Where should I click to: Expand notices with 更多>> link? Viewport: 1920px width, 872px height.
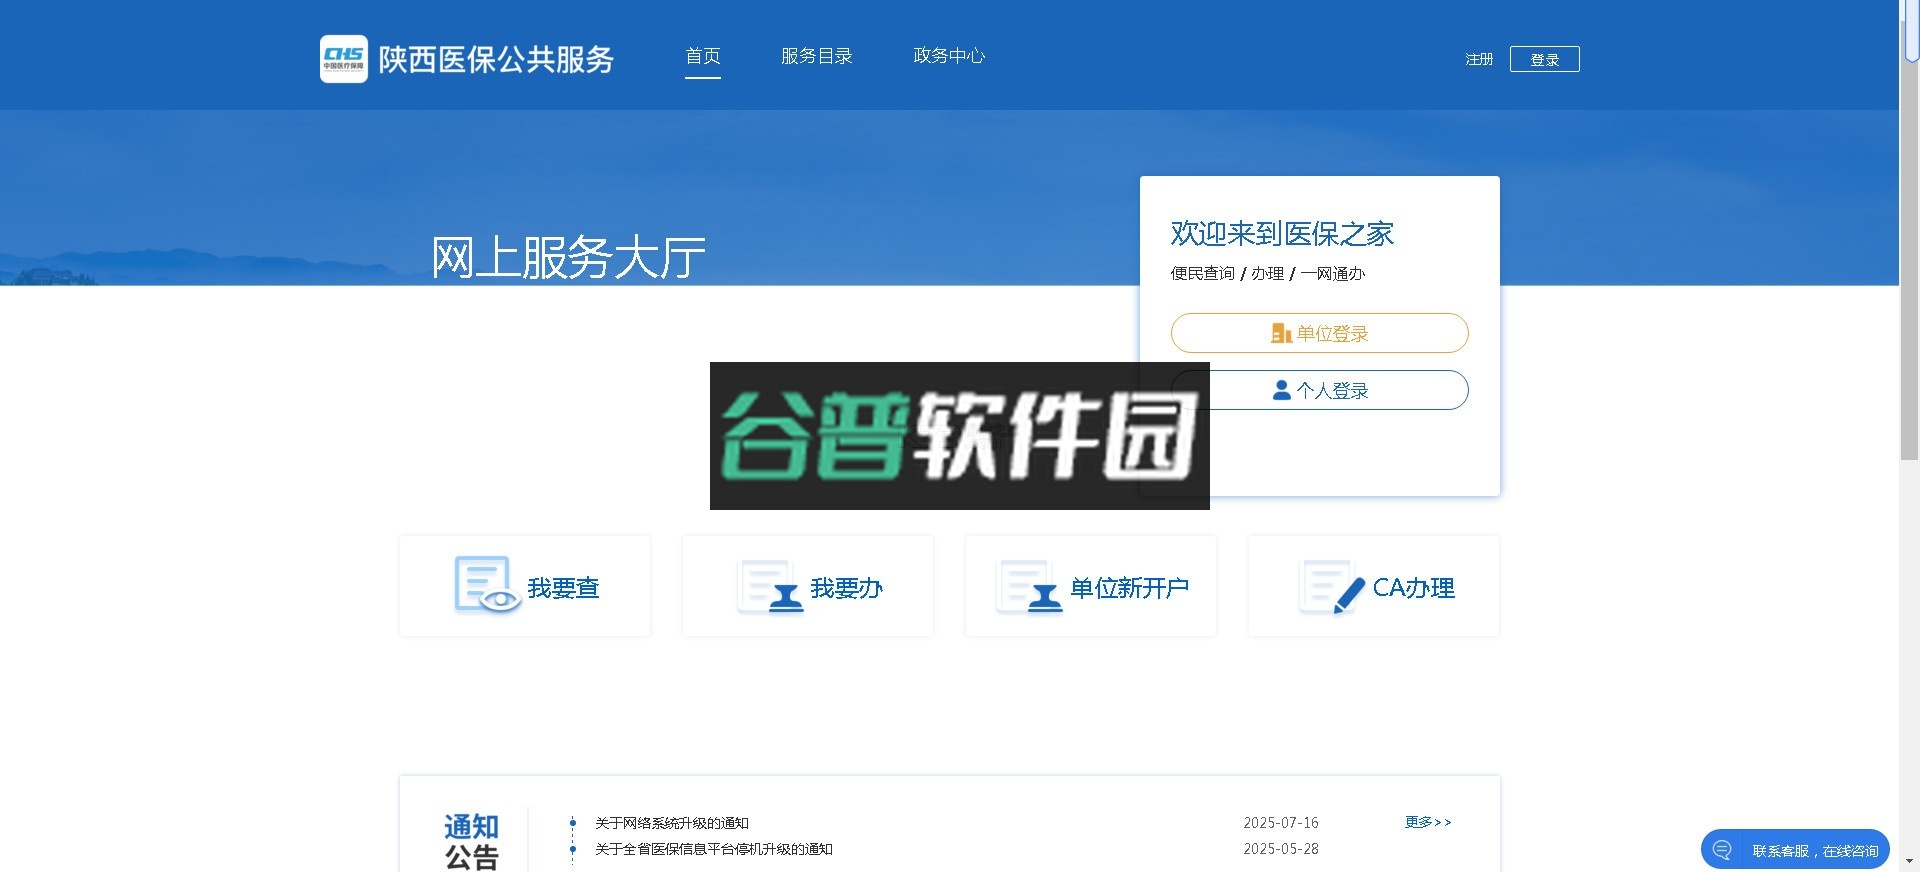click(x=1427, y=822)
